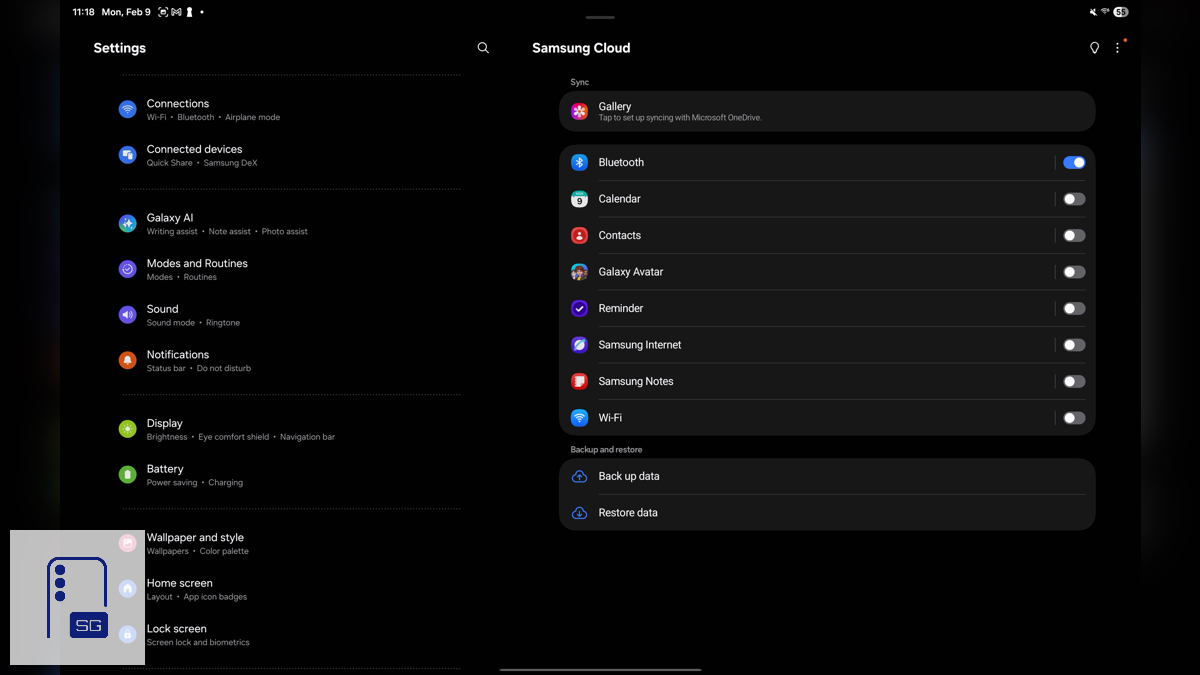Enable Galaxy Avatar sync toggle
This screenshot has height=675, width=1200.
coord(1074,272)
